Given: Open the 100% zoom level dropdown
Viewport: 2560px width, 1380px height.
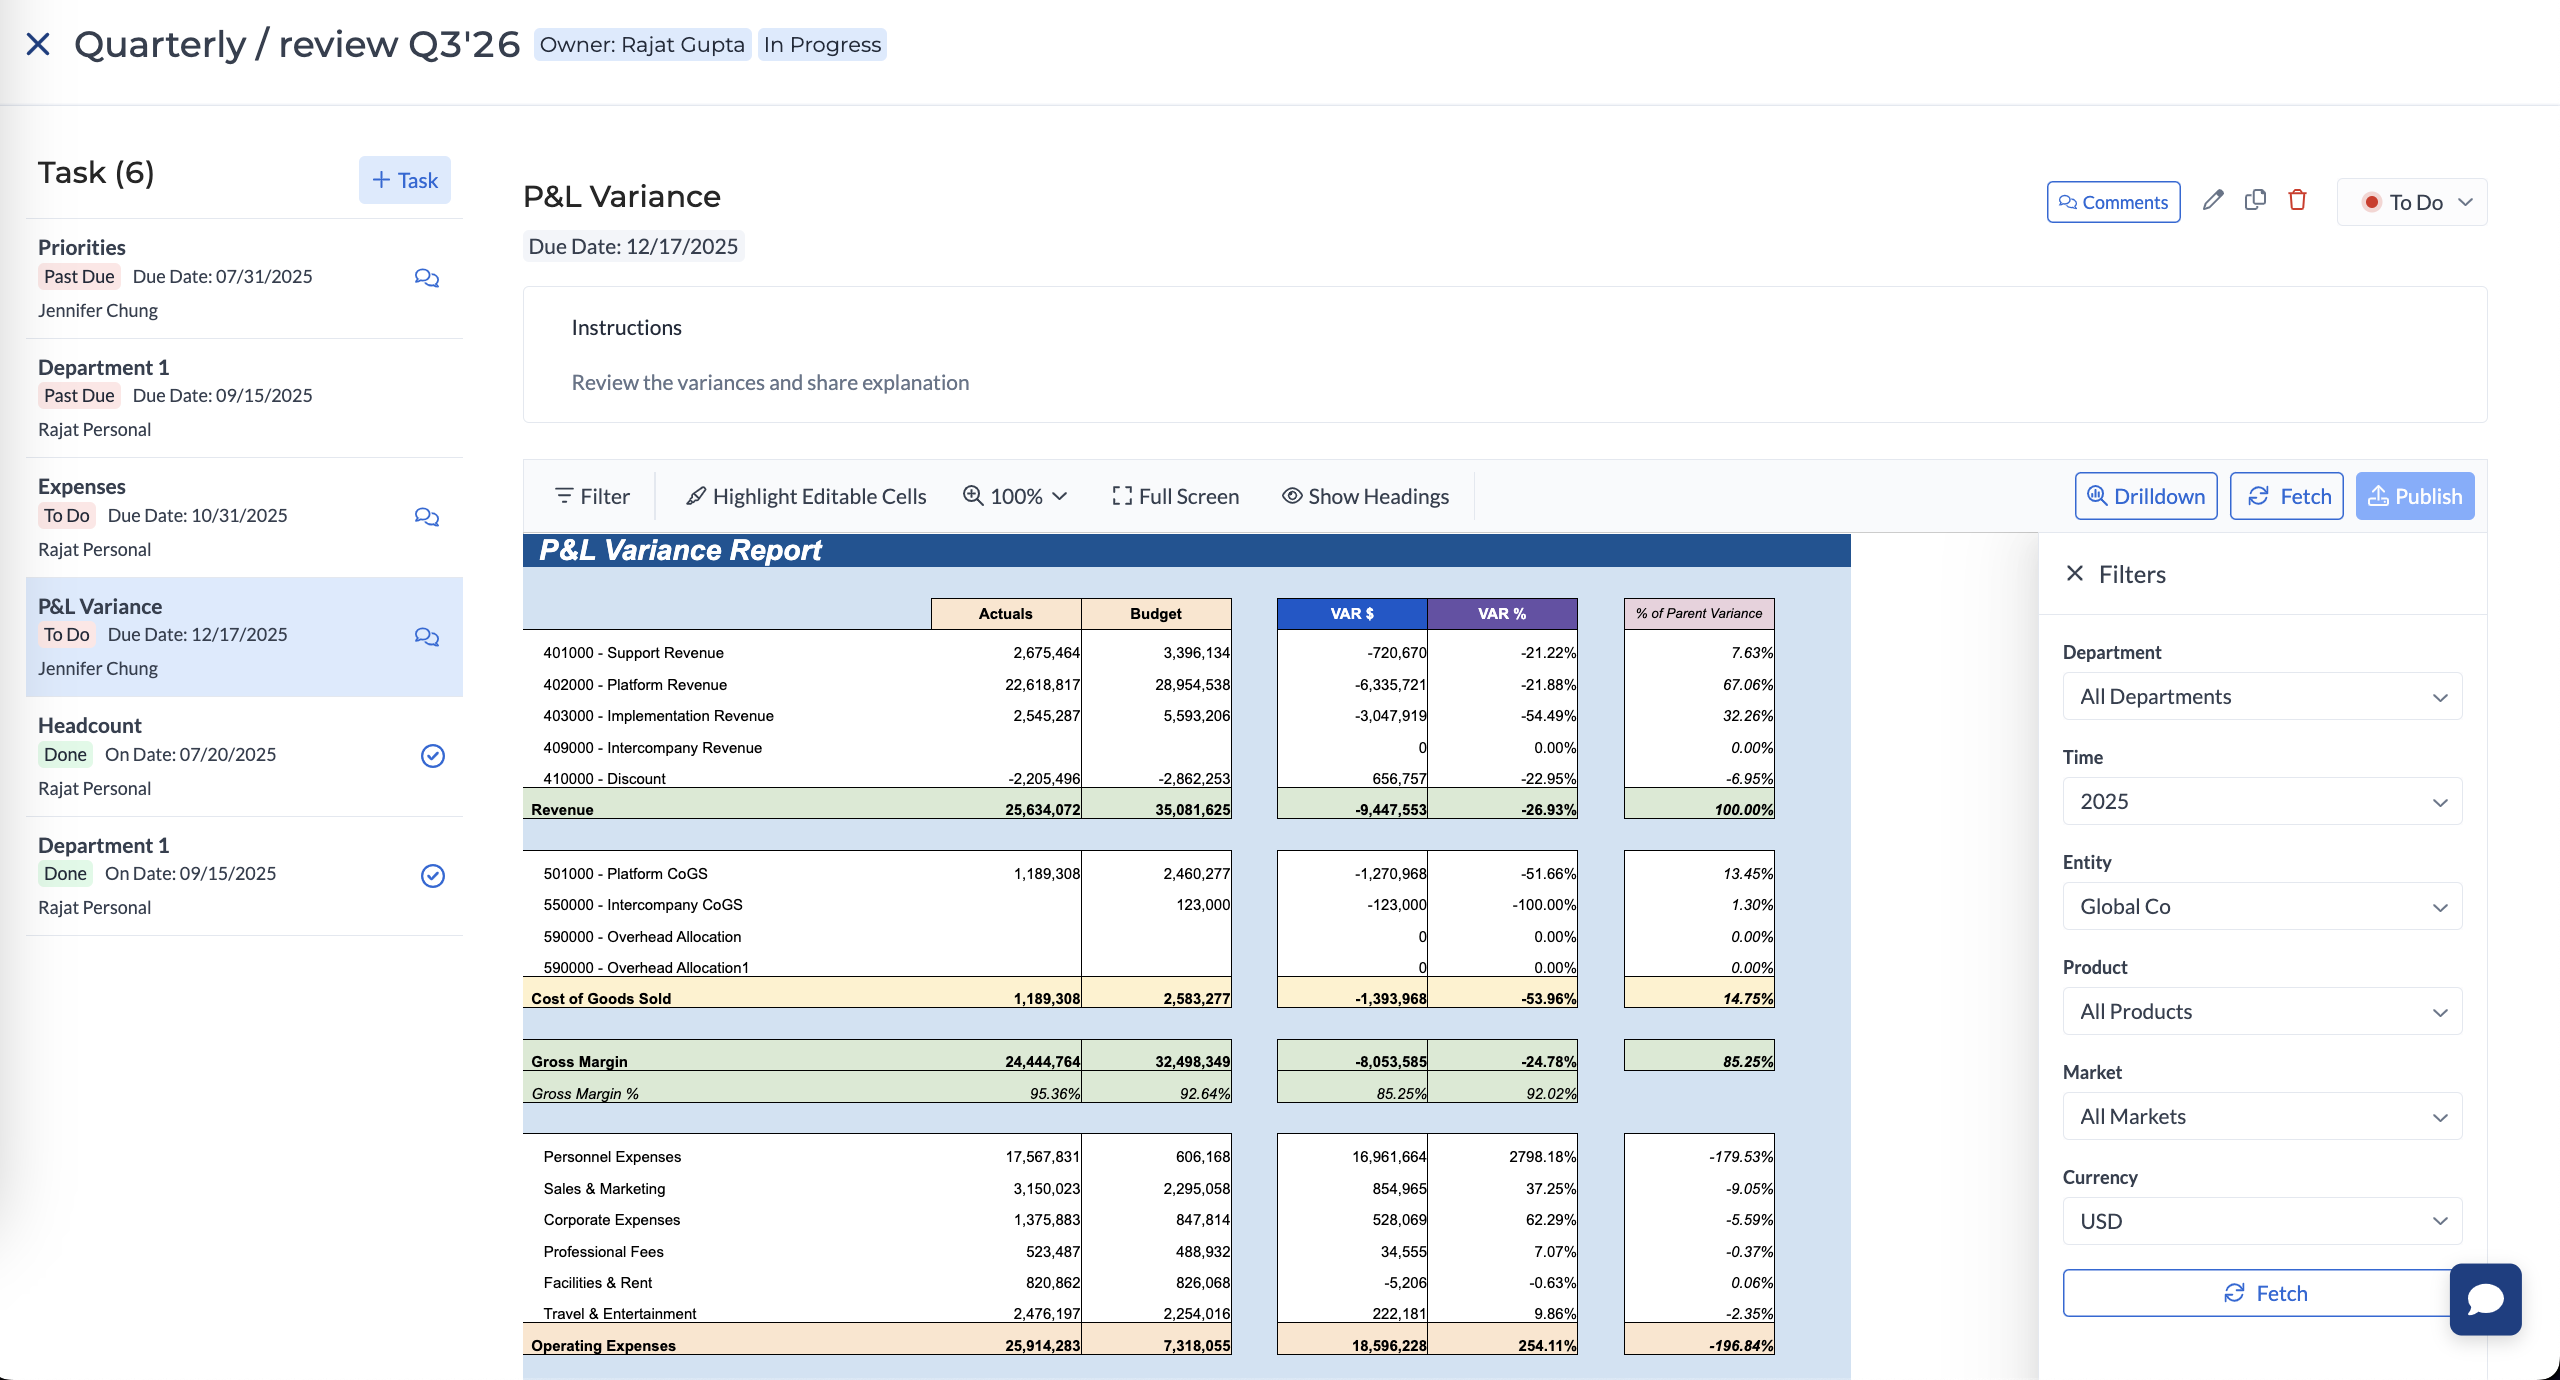Looking at the screenshot, I should tap(1015, 496).
